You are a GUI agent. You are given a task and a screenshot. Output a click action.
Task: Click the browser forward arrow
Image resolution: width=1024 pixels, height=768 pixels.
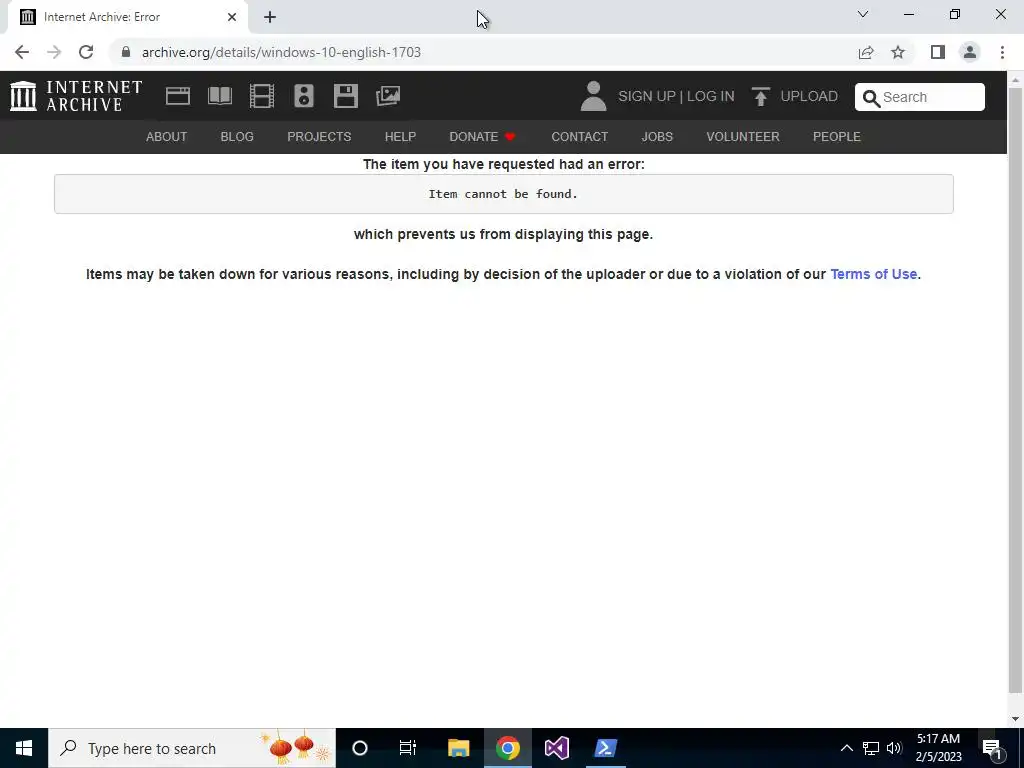tap(54, 52)
